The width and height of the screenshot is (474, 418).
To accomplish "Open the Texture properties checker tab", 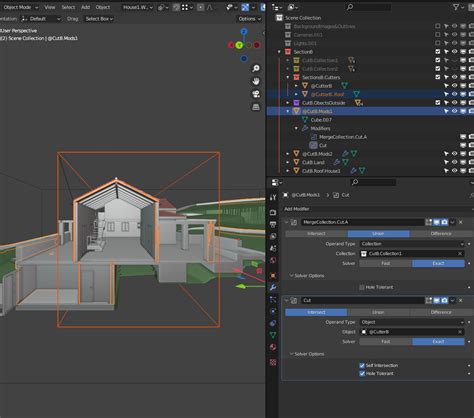I will pos(273,362).
